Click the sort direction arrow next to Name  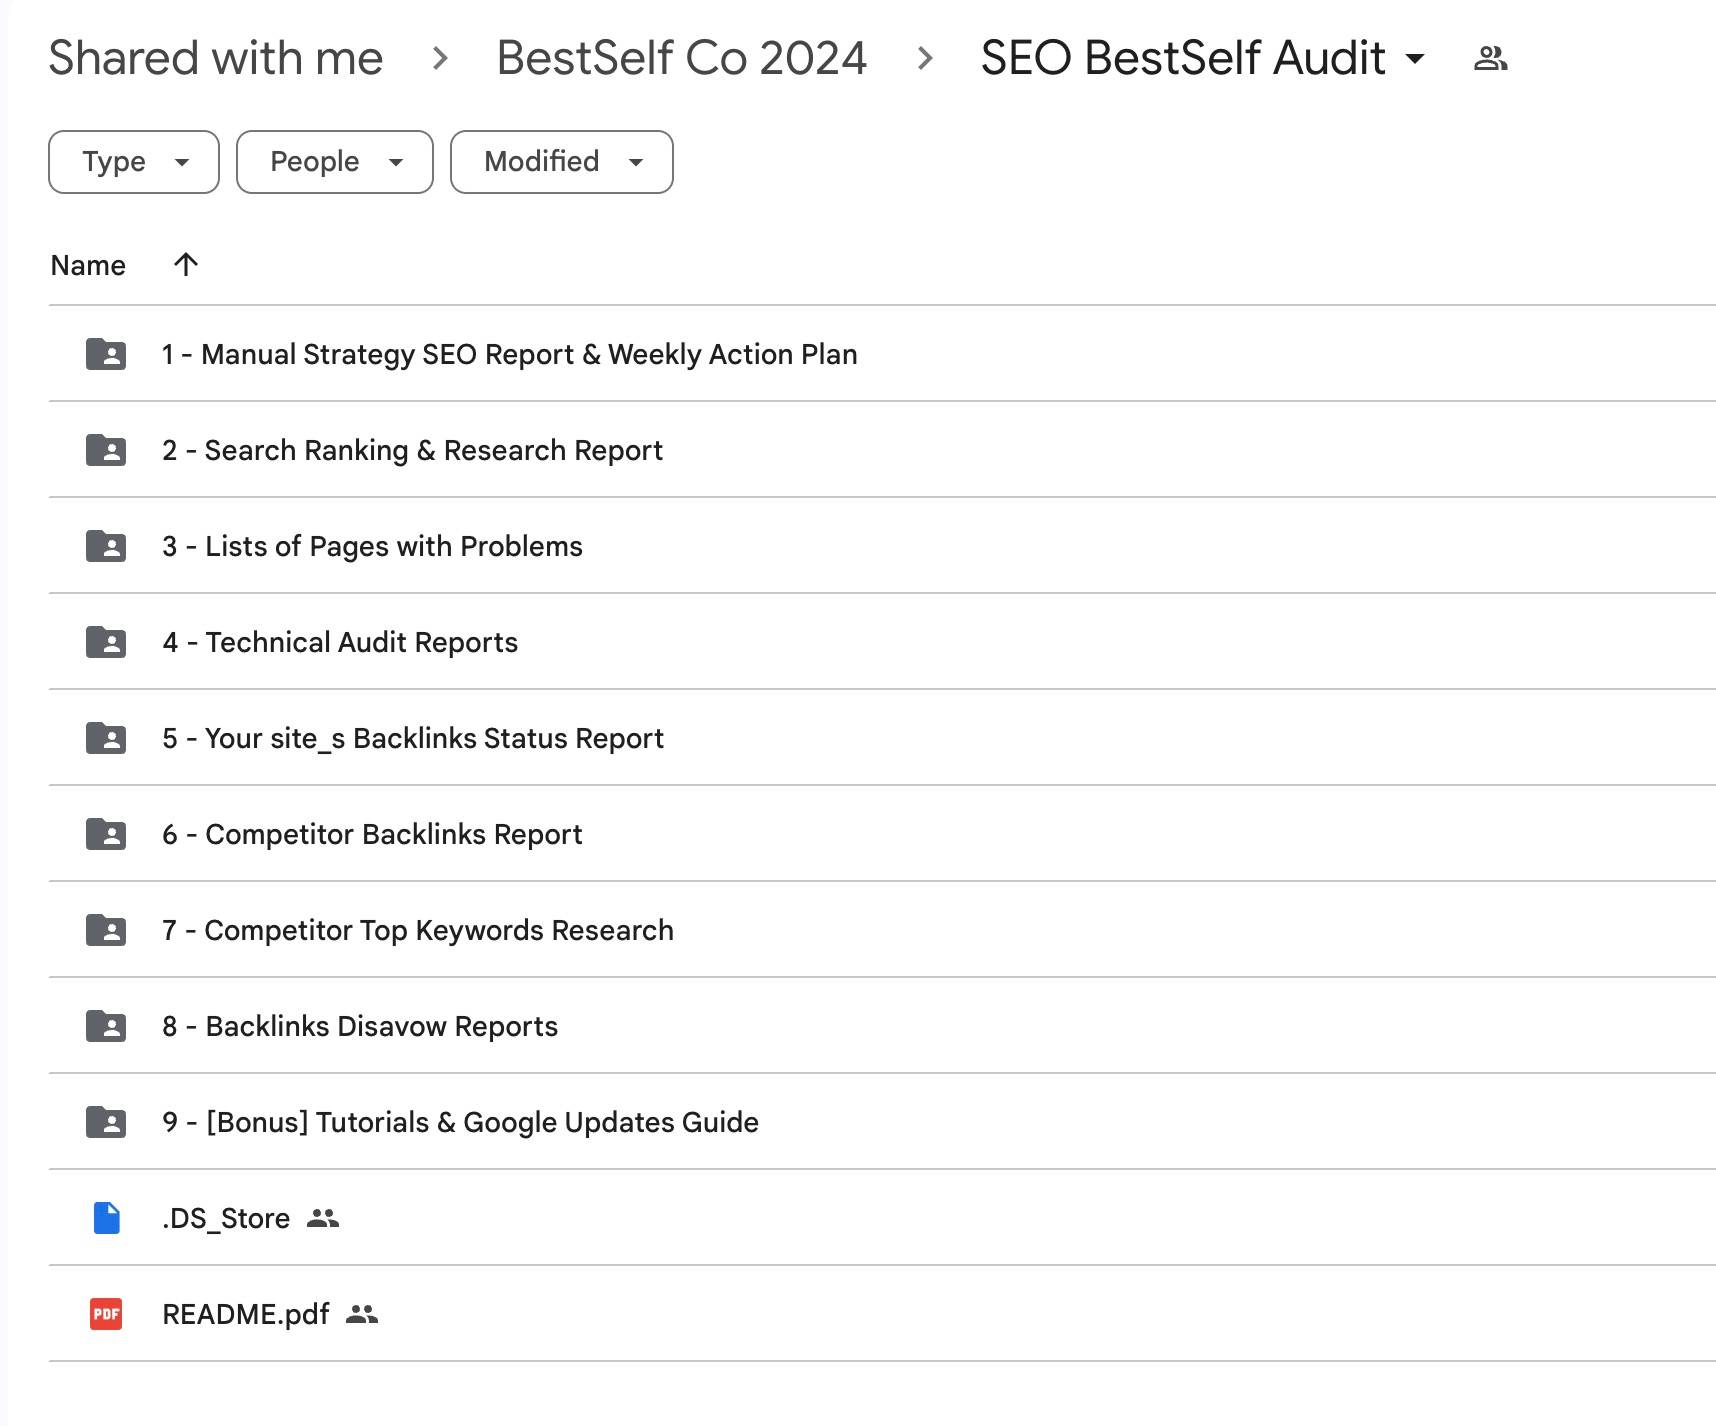186,264
